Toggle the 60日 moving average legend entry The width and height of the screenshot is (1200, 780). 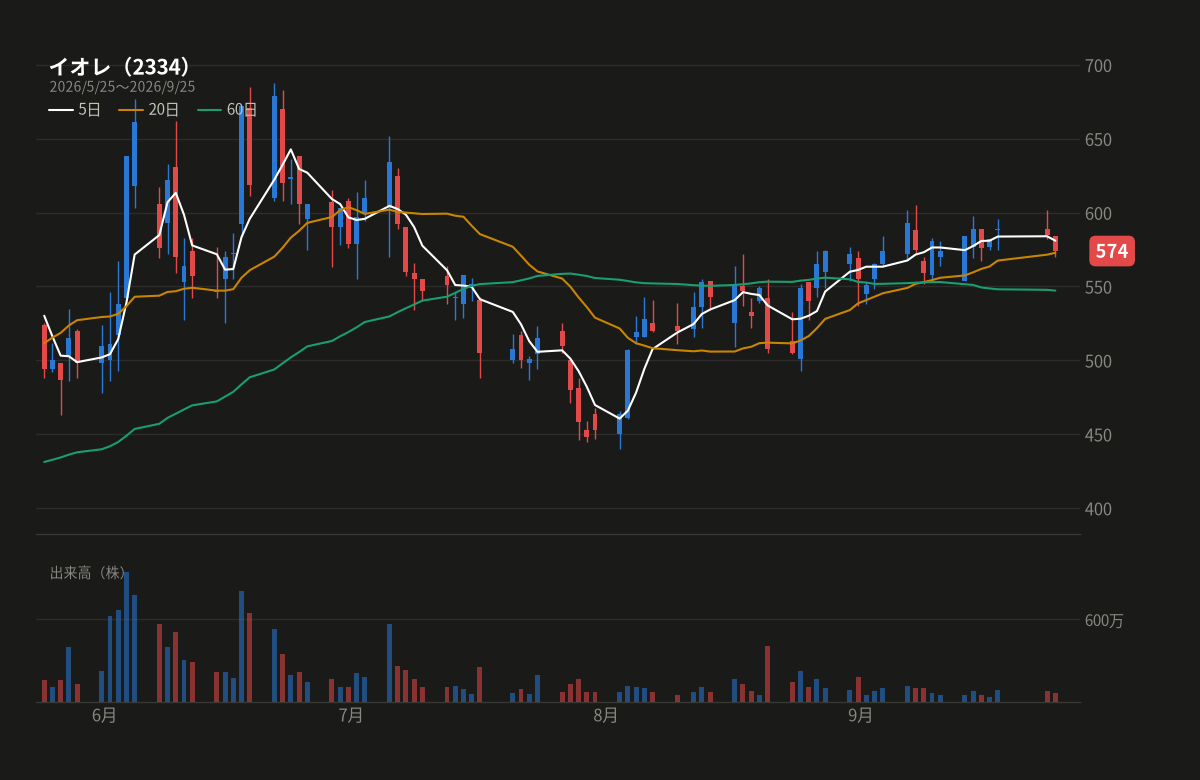(x=227, y=109)
